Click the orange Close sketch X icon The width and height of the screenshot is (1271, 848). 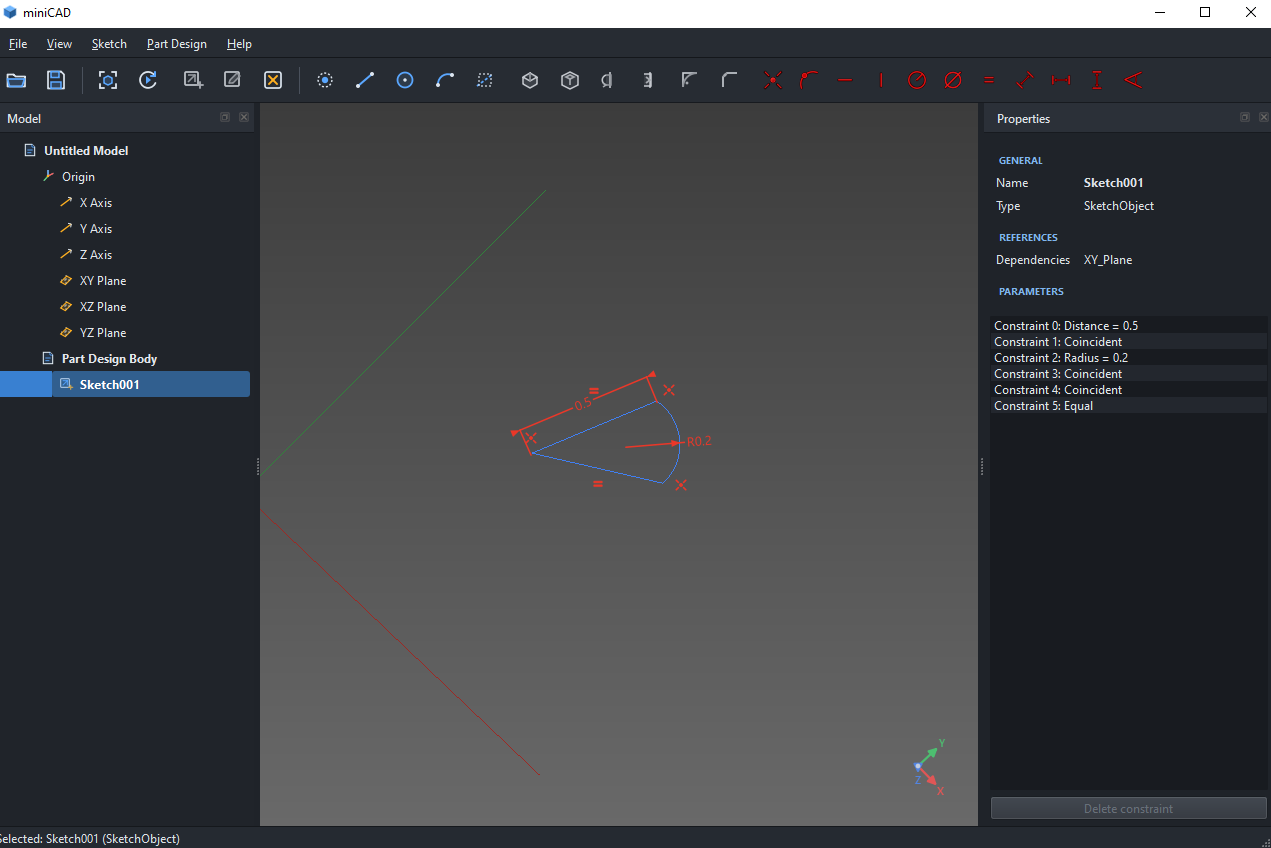pyautogui.click(x=273, y=80)
